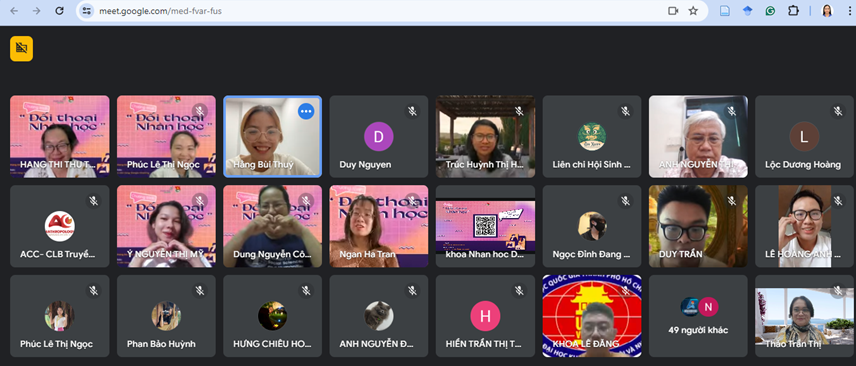The image size is (856, 366).
Task: Click the name label Phan Bảo Huỳnh
Action: [x=161, y=344]
